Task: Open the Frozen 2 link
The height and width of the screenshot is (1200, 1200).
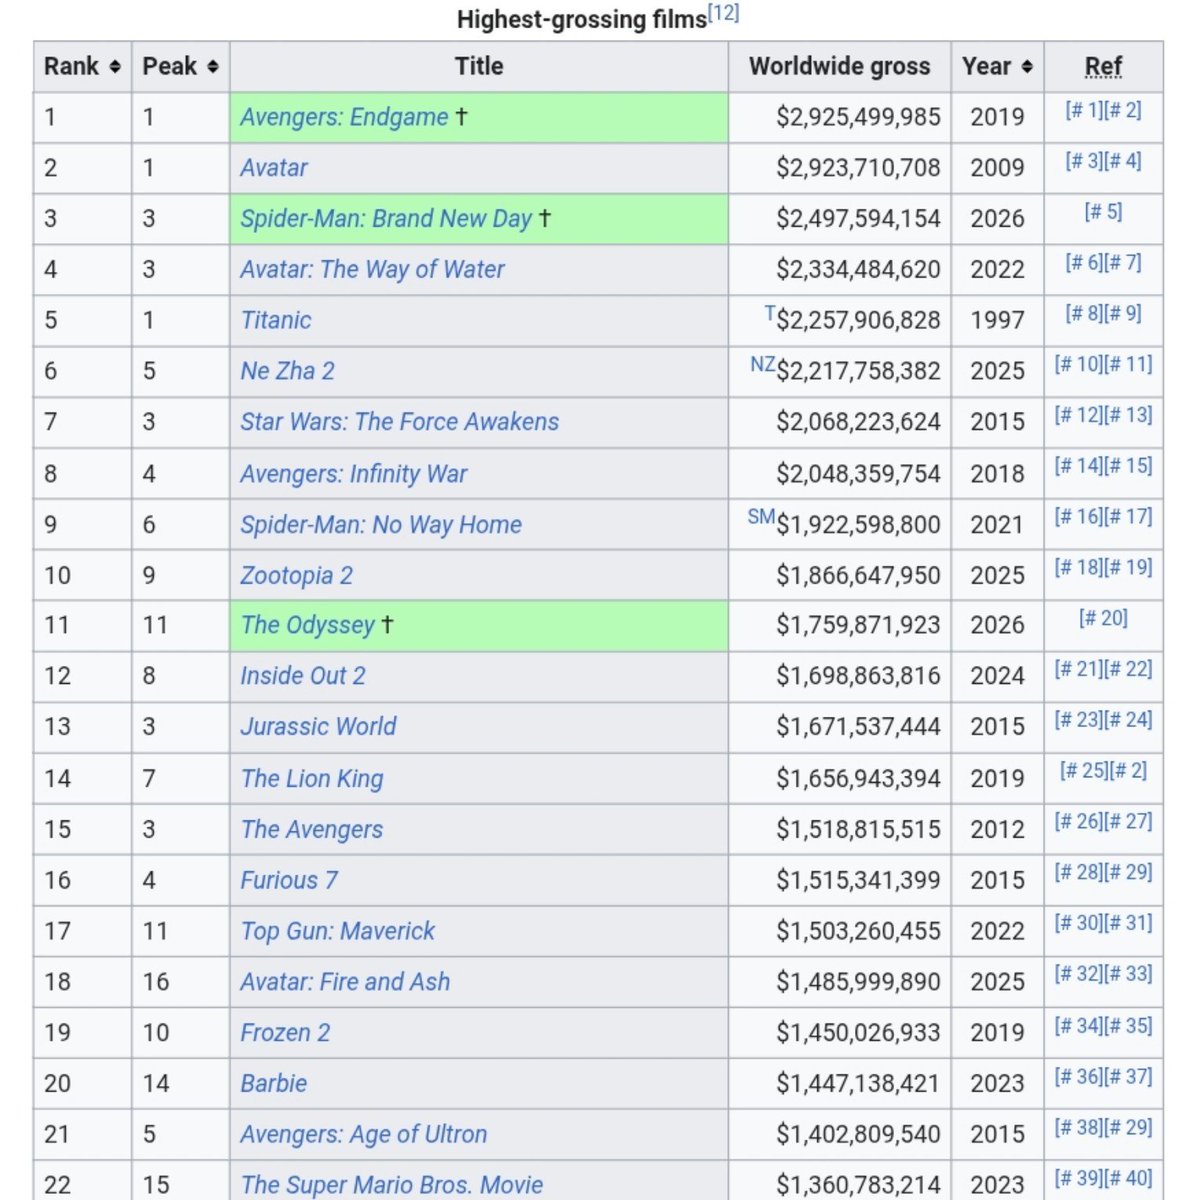Action: 285,1033
